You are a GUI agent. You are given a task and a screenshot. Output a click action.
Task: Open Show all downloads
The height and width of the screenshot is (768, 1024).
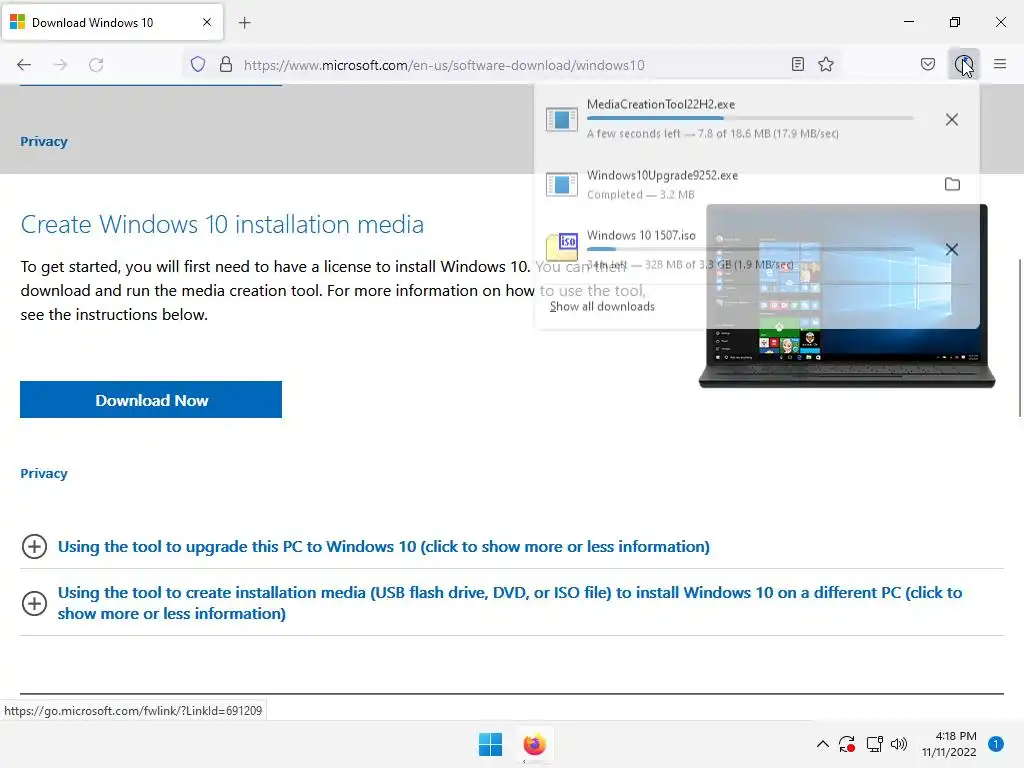(602, 306)
